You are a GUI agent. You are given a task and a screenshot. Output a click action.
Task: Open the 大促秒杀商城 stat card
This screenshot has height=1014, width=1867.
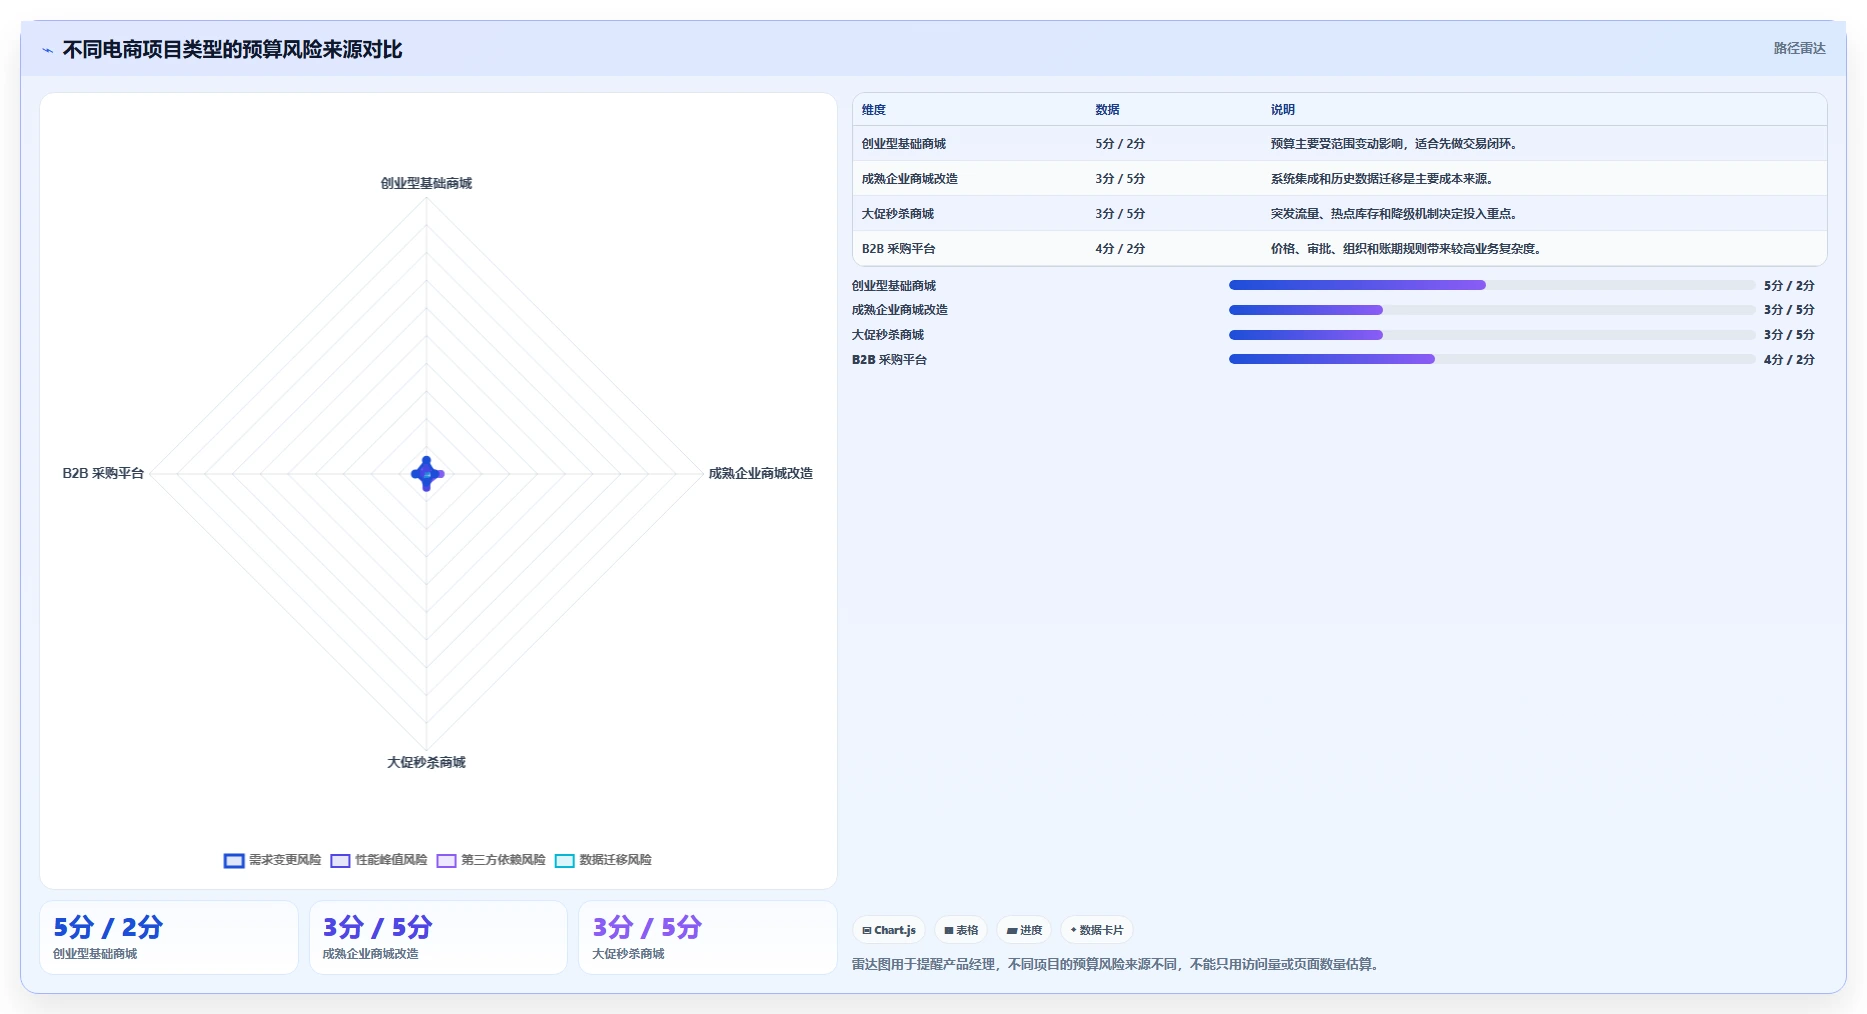pyautogui.click(x=708, y=938)
